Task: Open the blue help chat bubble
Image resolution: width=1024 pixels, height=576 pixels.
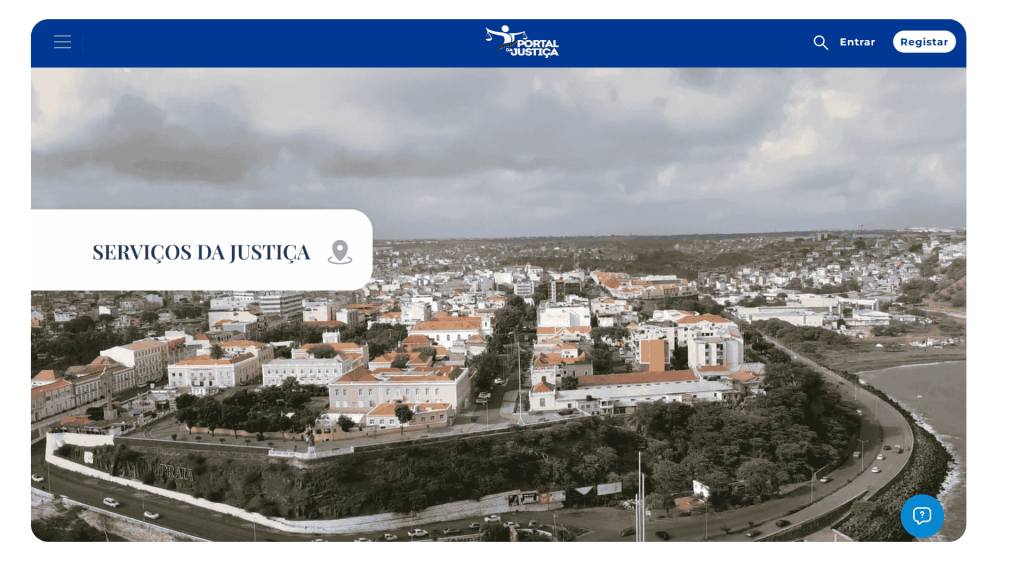Action: (x=921, y=516)
